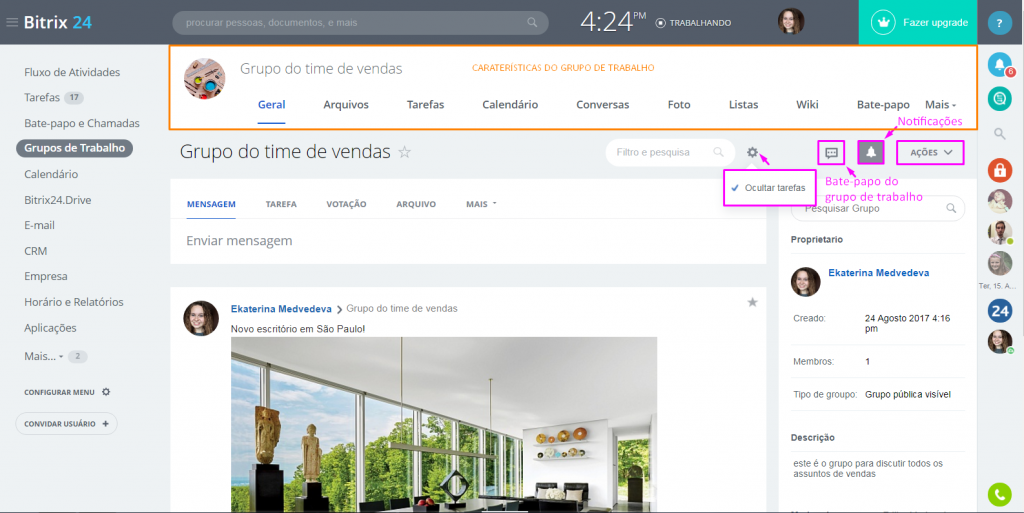The image size is (1024, 513).
Task: Click the group notifications bell button
Action: tap(871, 153)
